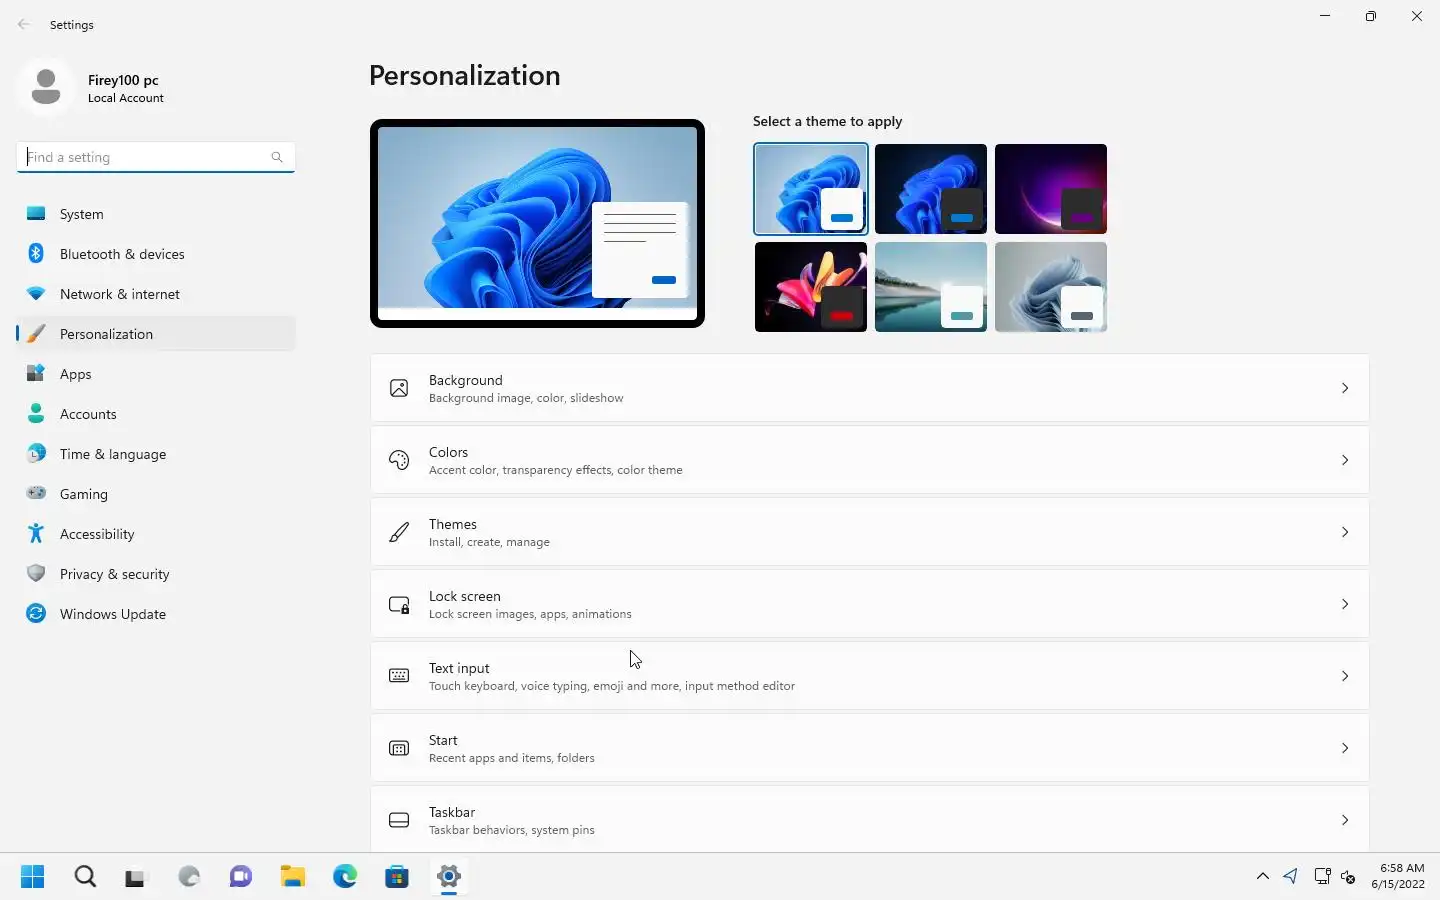Image resolution: width=1440 pixels, height=900 pixels.
Task: Open Microsoft Store from the taskbar
Action: (397, 877)
